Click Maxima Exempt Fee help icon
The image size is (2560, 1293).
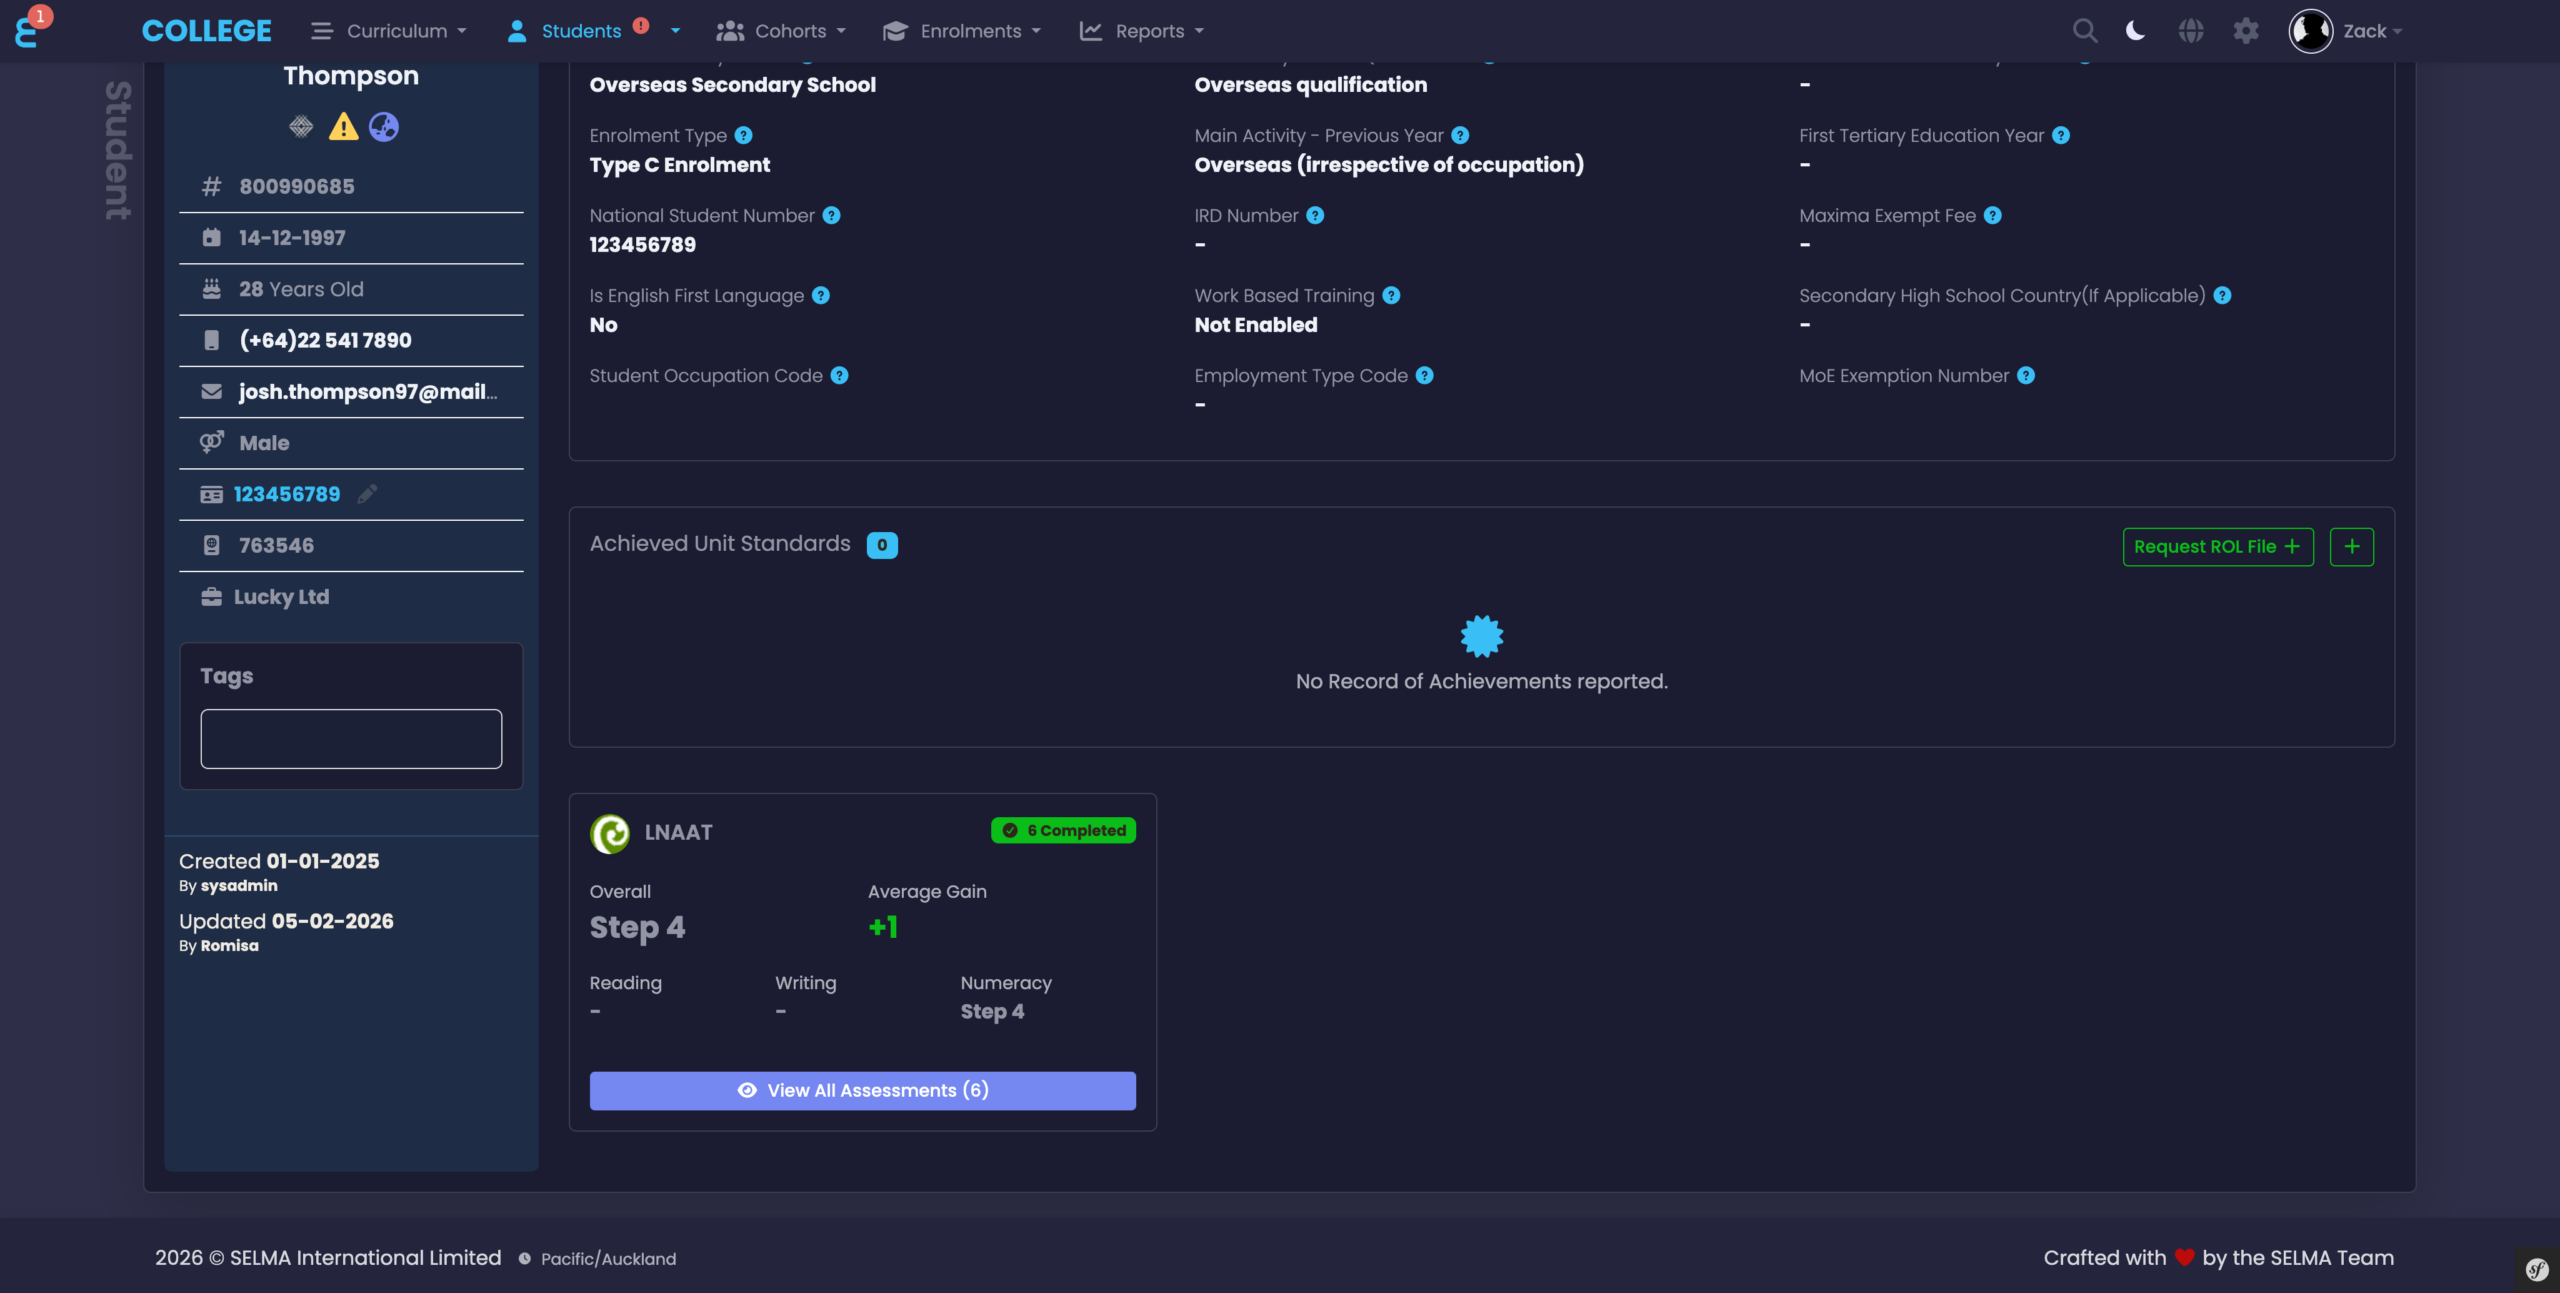tap(1992, 215)
